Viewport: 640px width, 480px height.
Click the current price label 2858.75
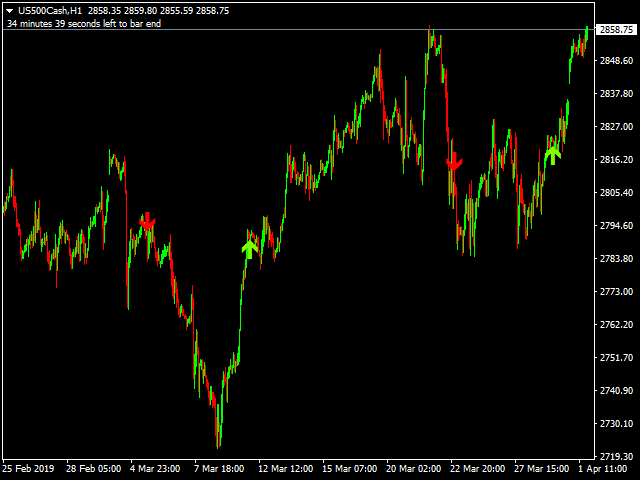(616, 29)
